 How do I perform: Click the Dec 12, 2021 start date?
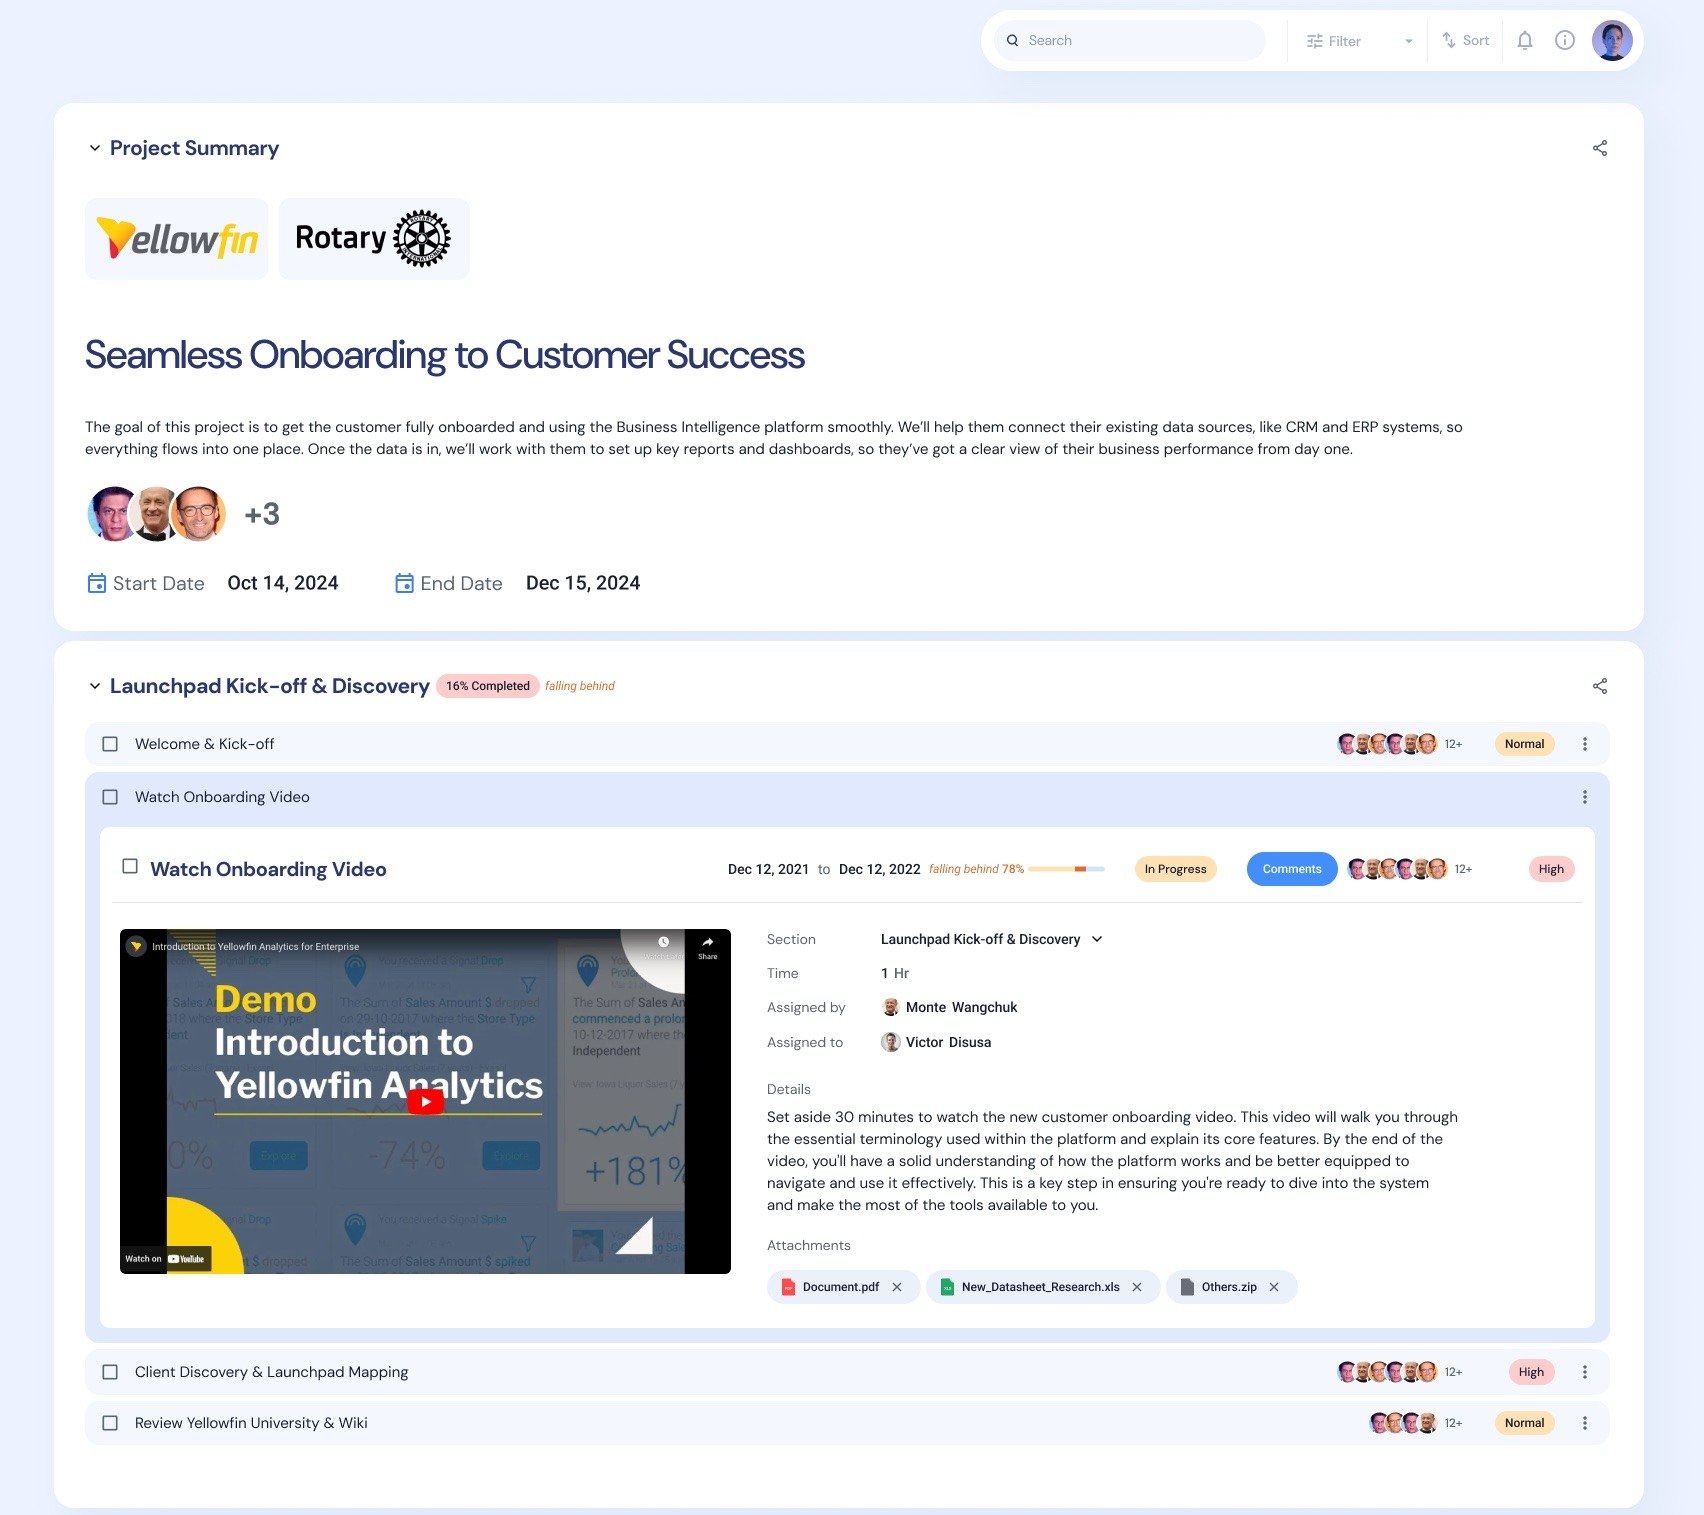pos(768,869)
